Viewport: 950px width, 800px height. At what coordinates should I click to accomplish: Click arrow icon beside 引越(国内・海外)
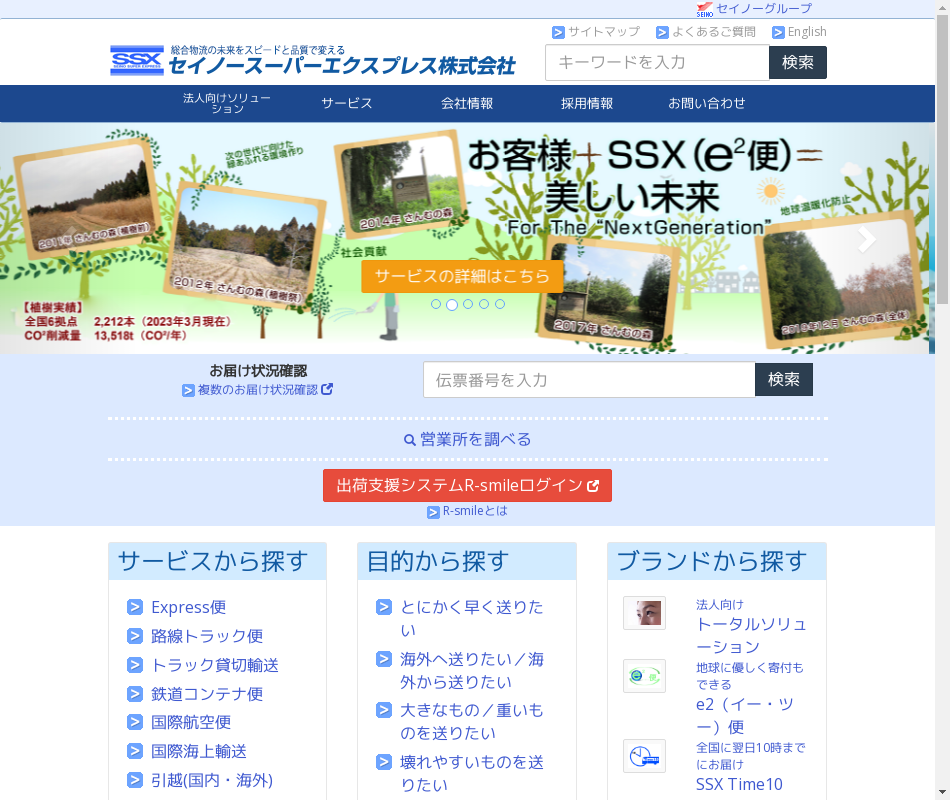[x=135, y=779]
